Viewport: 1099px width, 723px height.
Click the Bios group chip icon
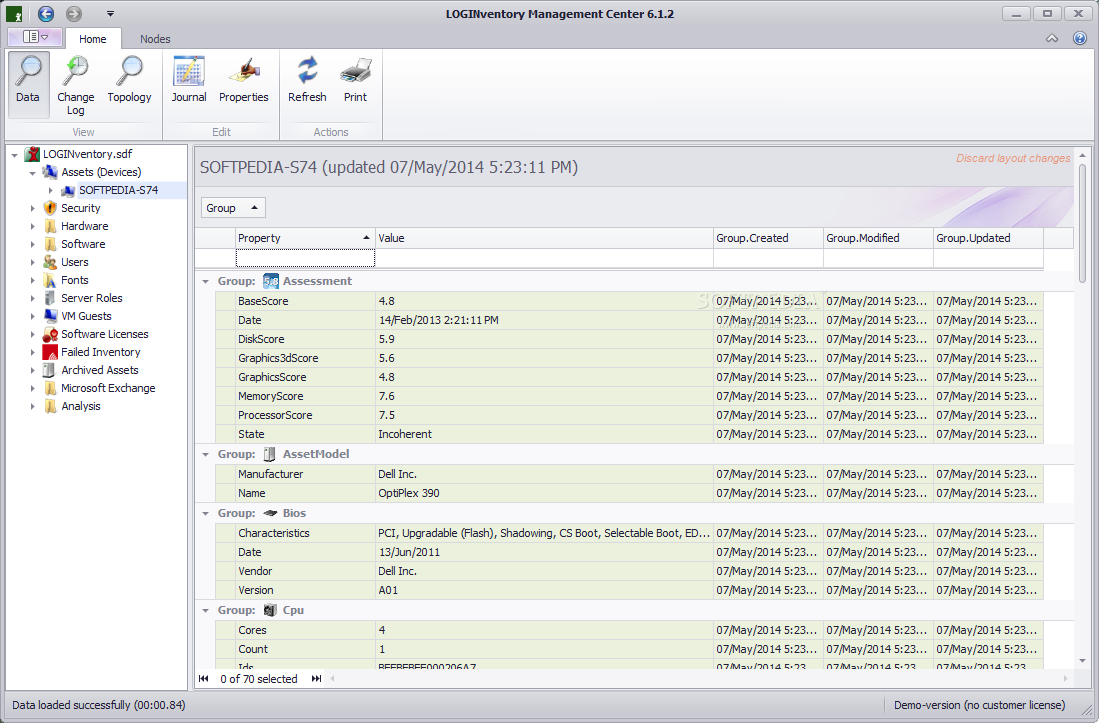pos(270,513)
